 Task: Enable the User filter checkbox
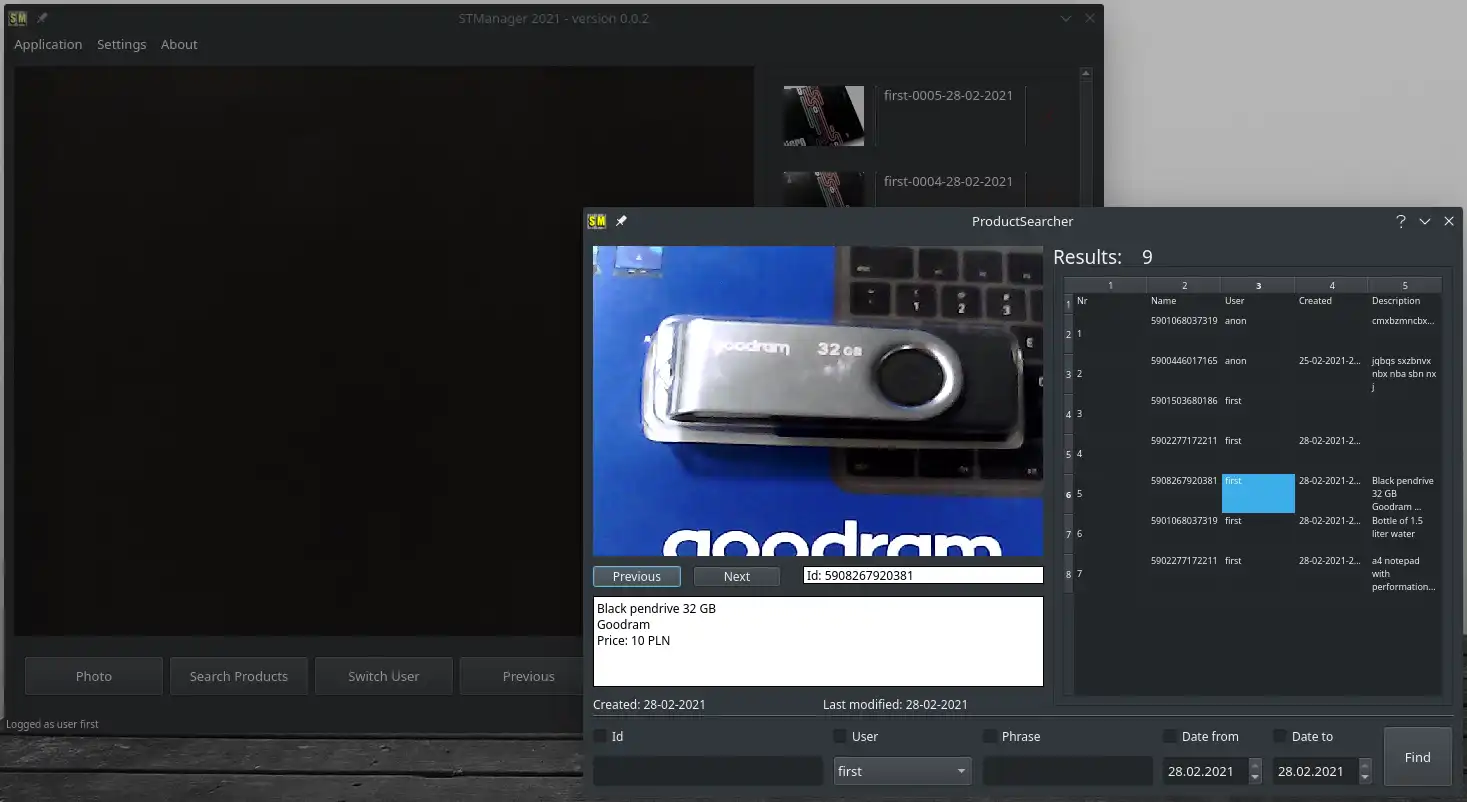(x=840, y=736)
